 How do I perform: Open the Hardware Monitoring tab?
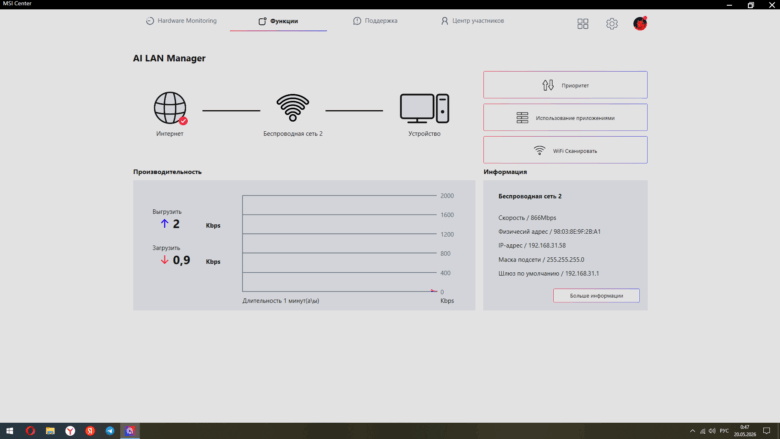181,21
